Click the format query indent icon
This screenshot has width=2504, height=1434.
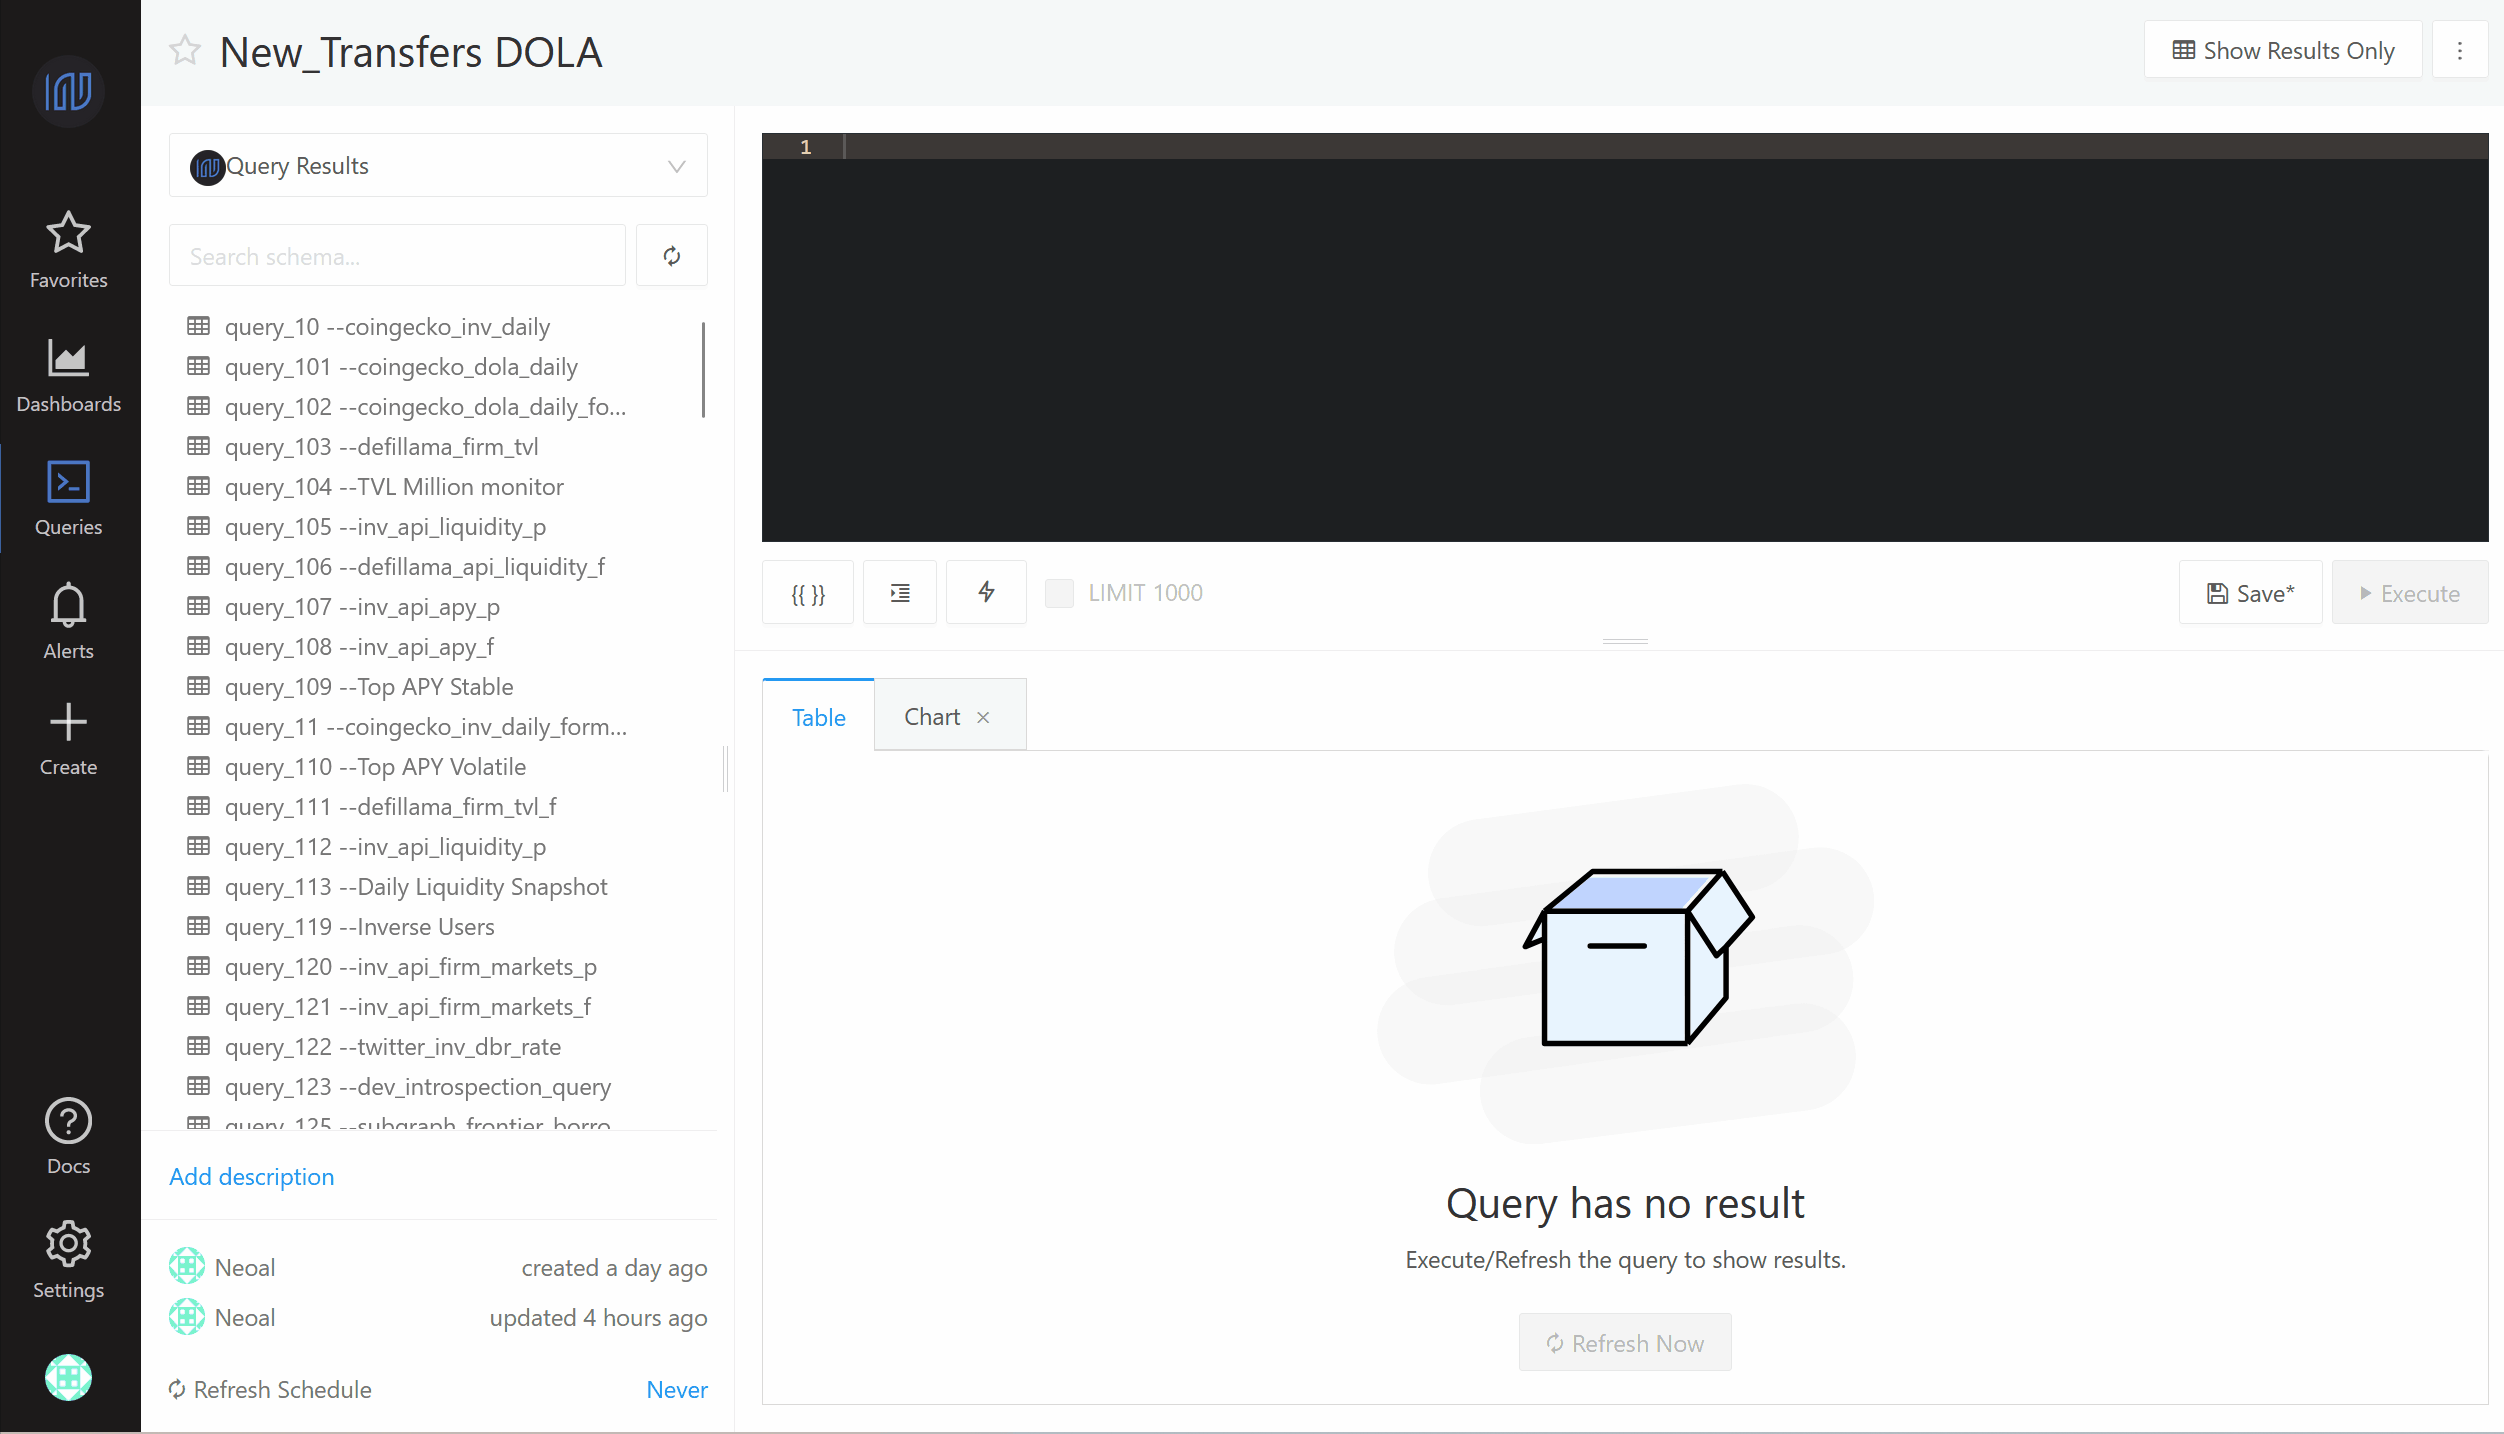pos(900,594)
